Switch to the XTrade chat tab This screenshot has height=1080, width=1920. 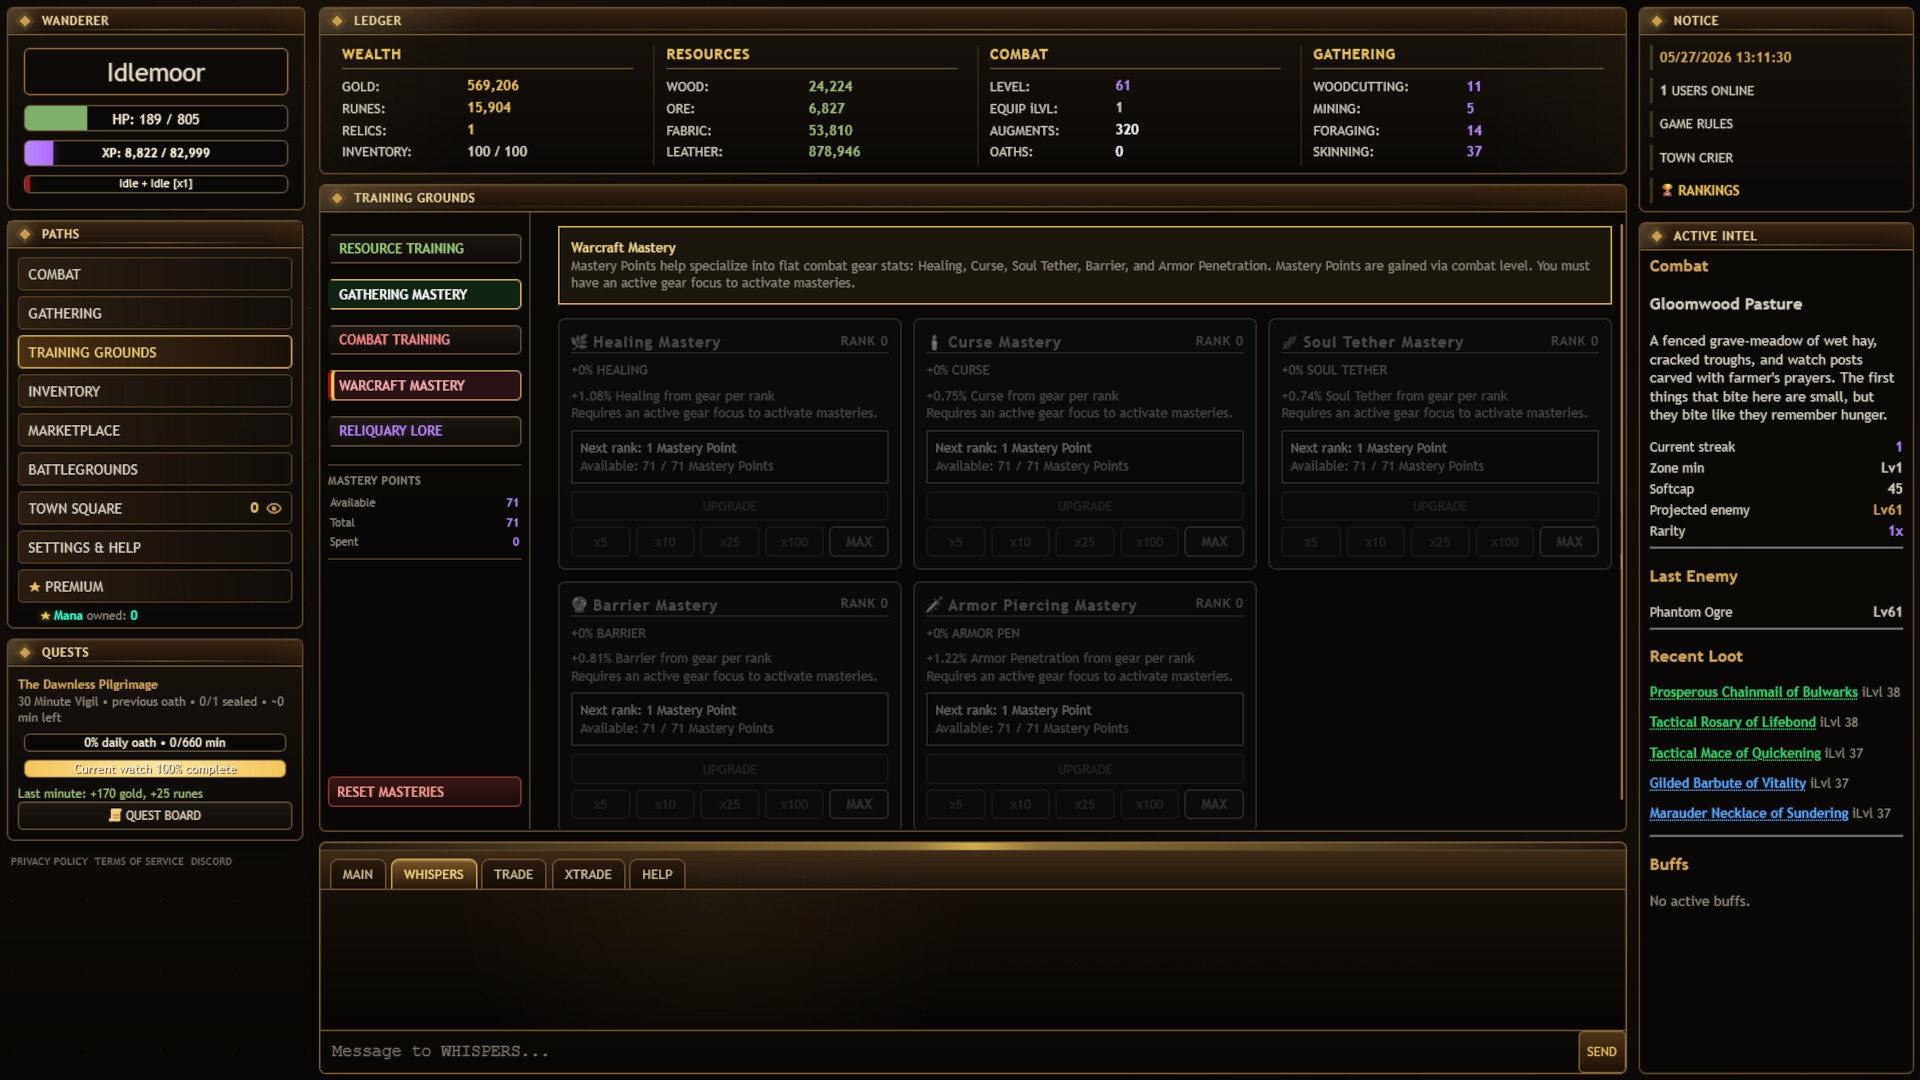click(x=588, y=874)
